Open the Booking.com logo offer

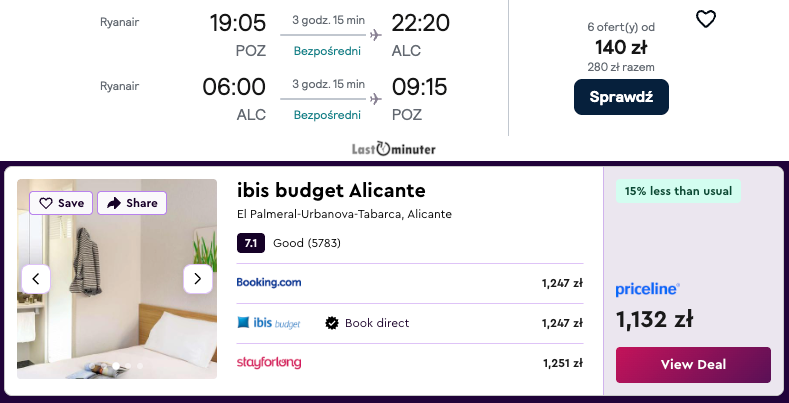[x=269, y=283]
